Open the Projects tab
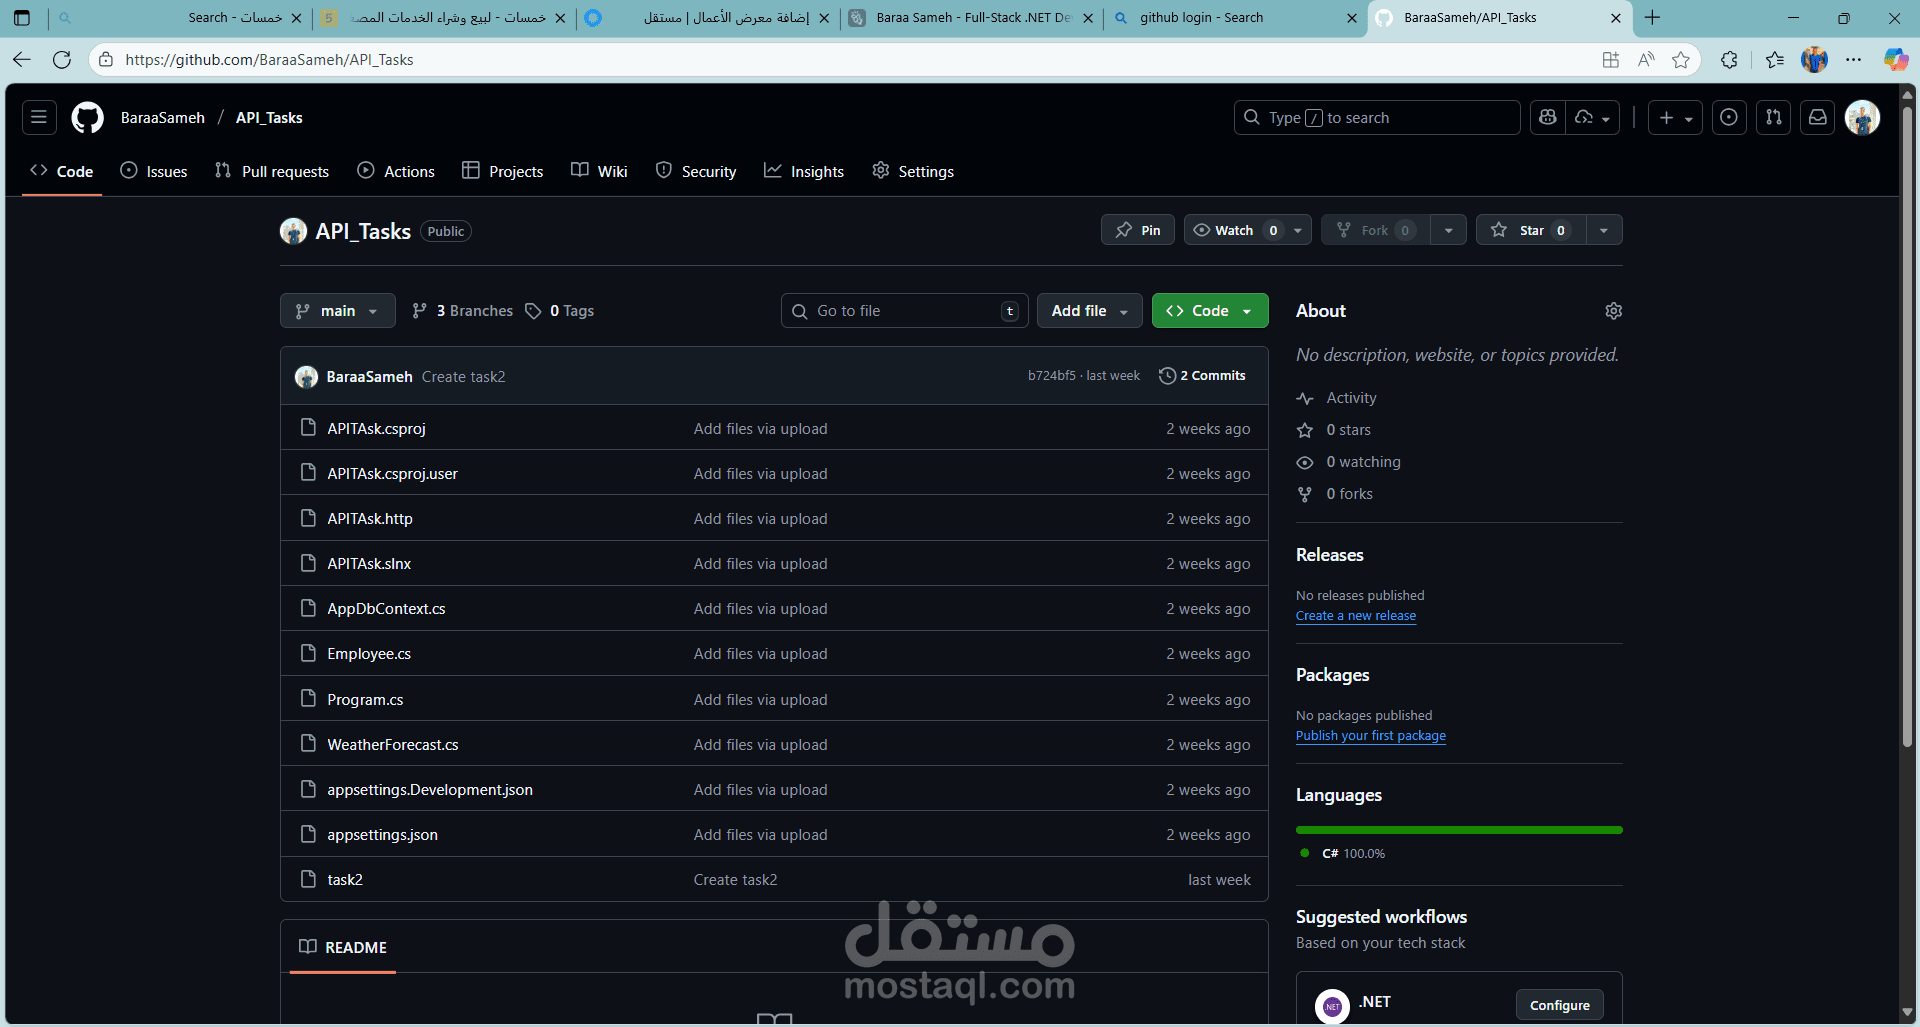 point(503,171)
